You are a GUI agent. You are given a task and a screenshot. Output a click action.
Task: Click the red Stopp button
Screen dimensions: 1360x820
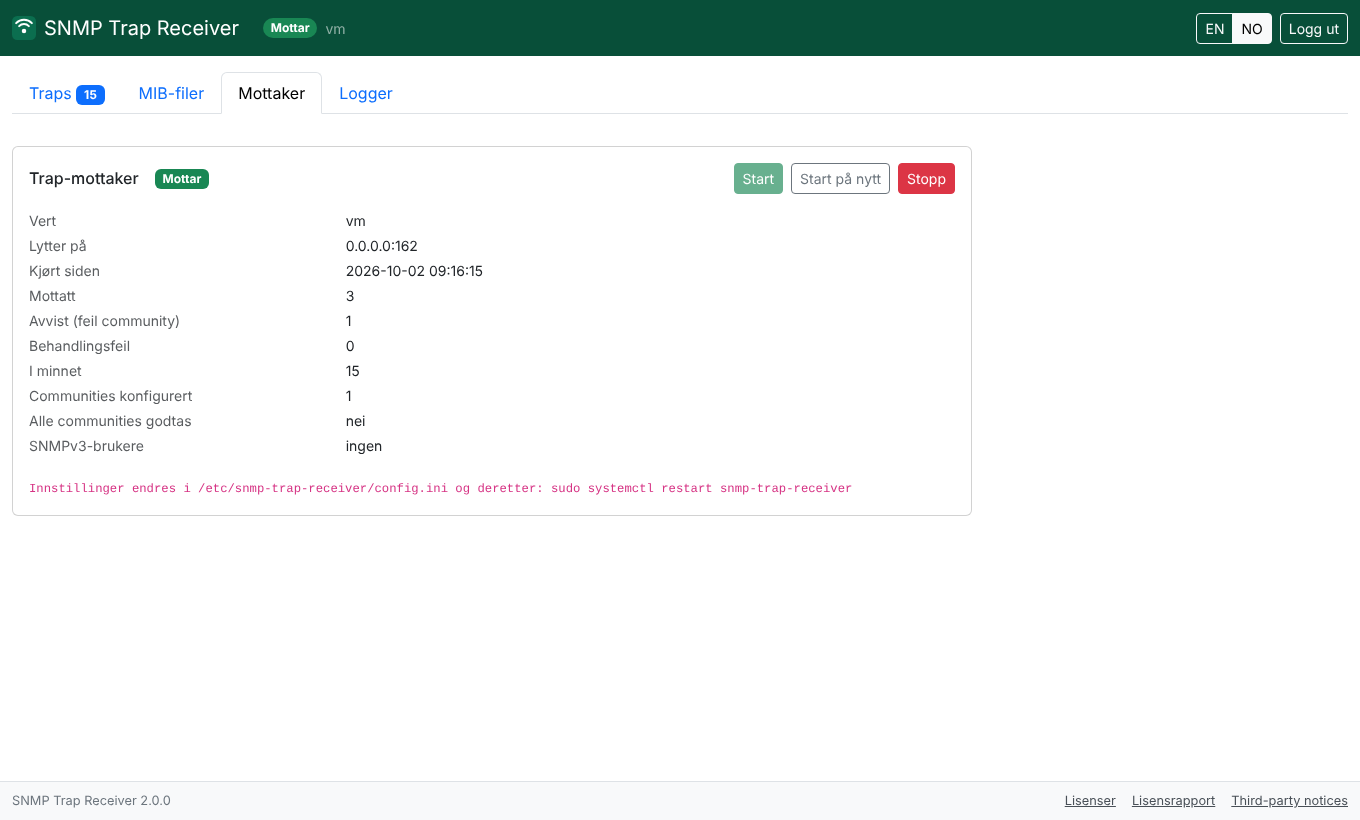pyautogui.click(x=926, y=179)
